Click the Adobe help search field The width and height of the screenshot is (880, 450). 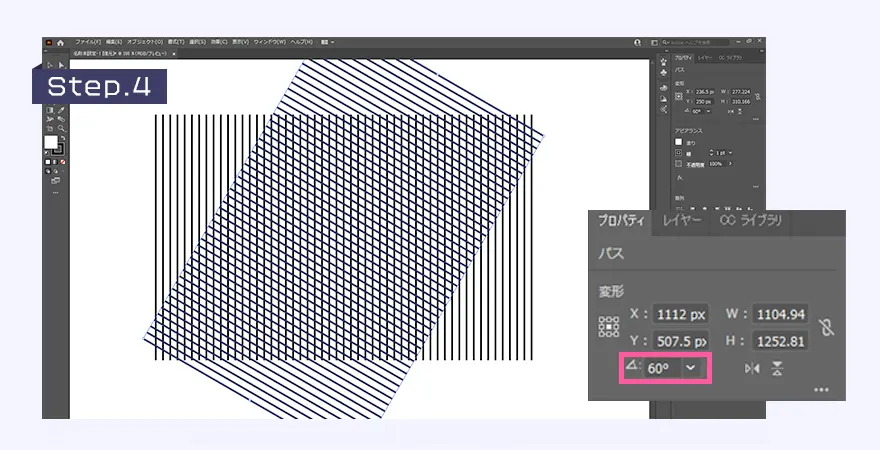695,43
